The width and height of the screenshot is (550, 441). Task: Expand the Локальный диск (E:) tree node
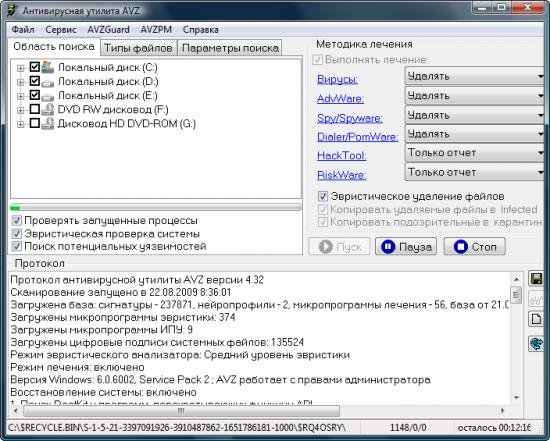pos(20,96)
